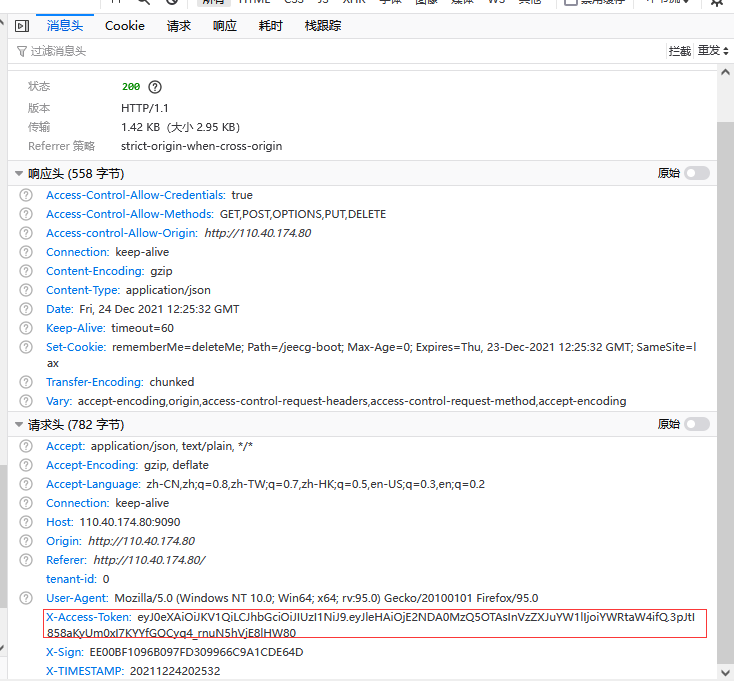Open help for Date header
Image resolution: width=734 pixels, height=681 pixels.
[x=26, y=309]
